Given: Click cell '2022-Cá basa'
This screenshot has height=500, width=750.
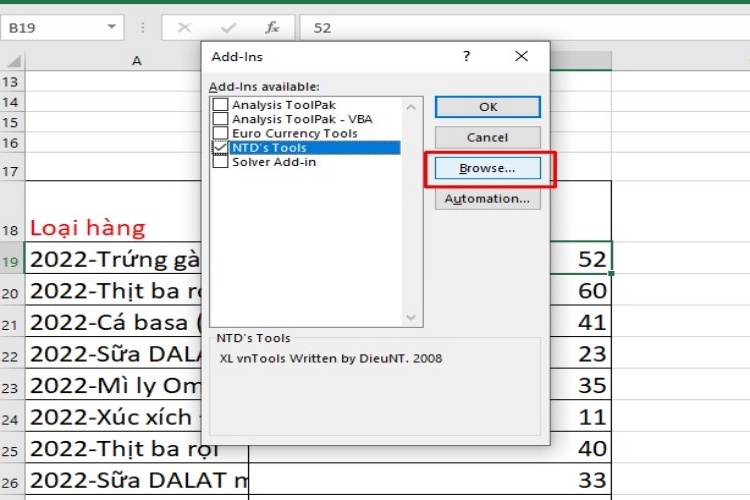Looking at the screenshot, I should [113, 322].
